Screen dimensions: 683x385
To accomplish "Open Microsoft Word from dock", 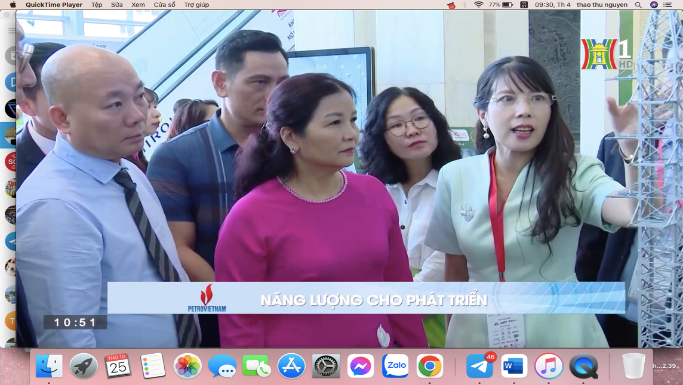I will point(514,366).
